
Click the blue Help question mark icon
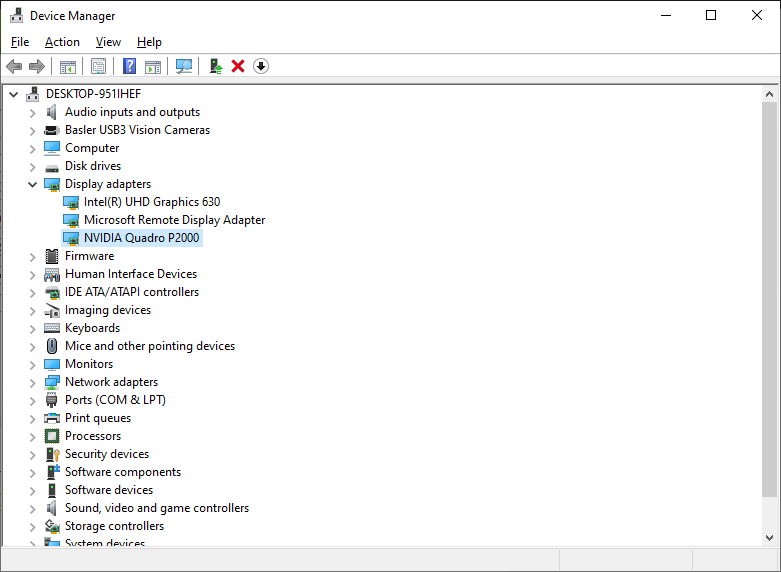pos(129,66)
